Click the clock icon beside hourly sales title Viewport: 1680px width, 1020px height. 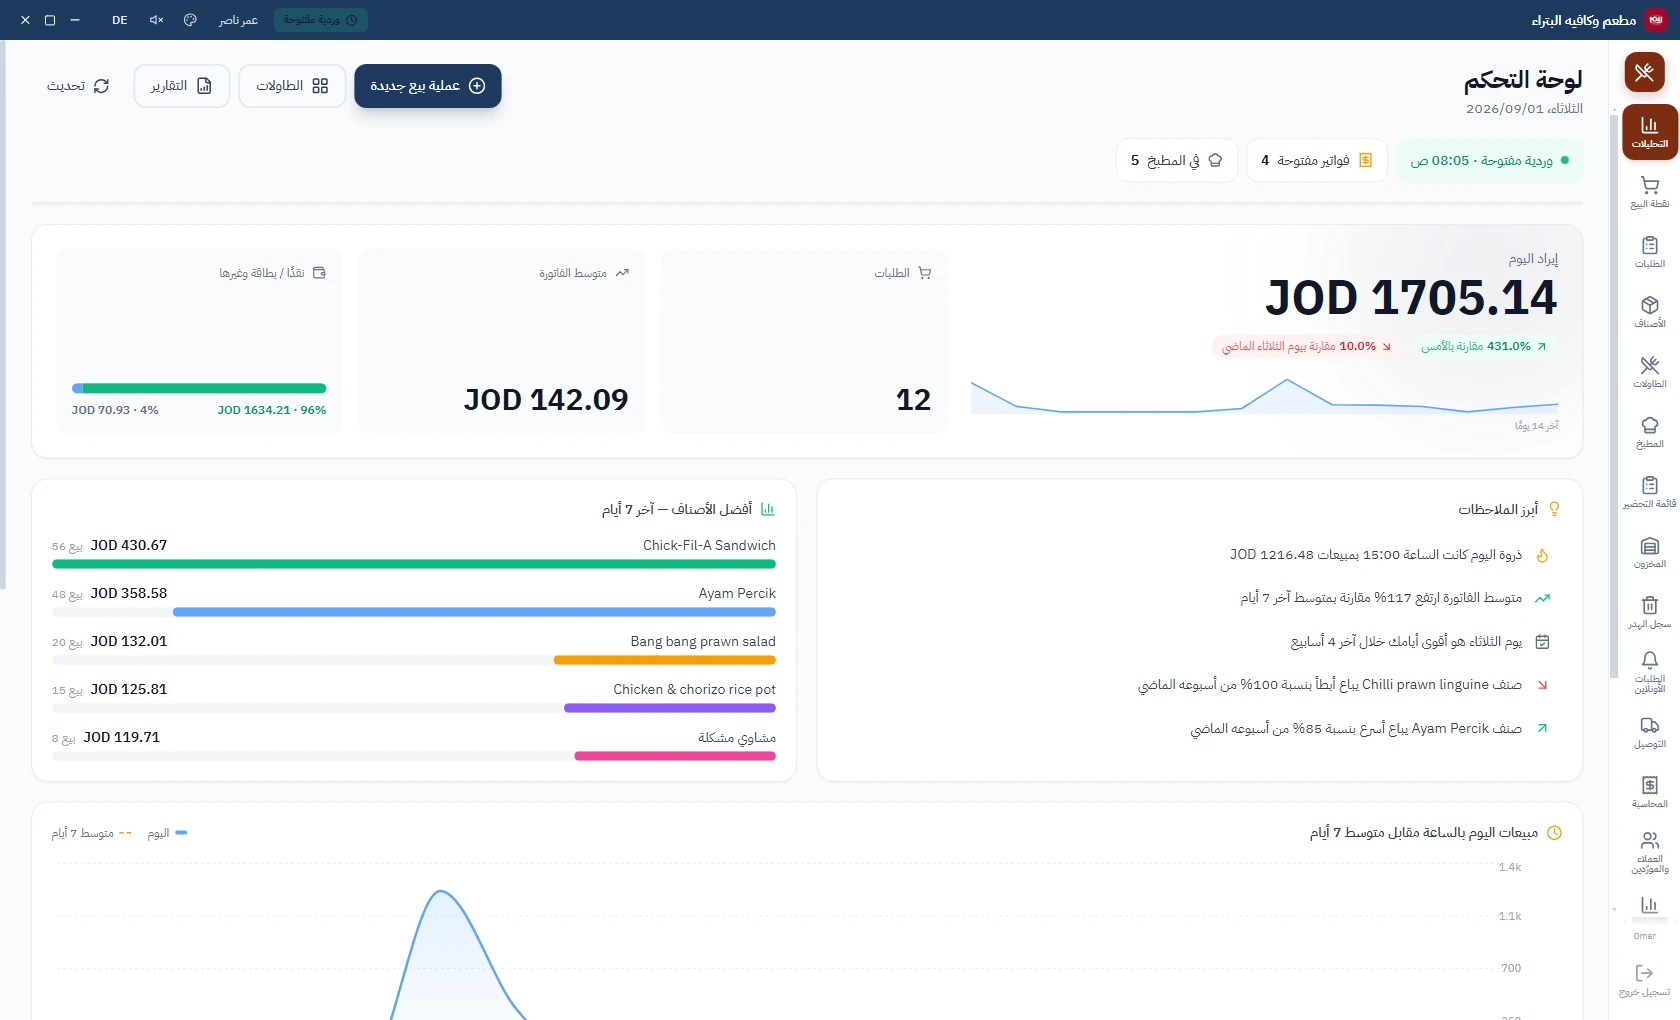[x=1554, y=833]
